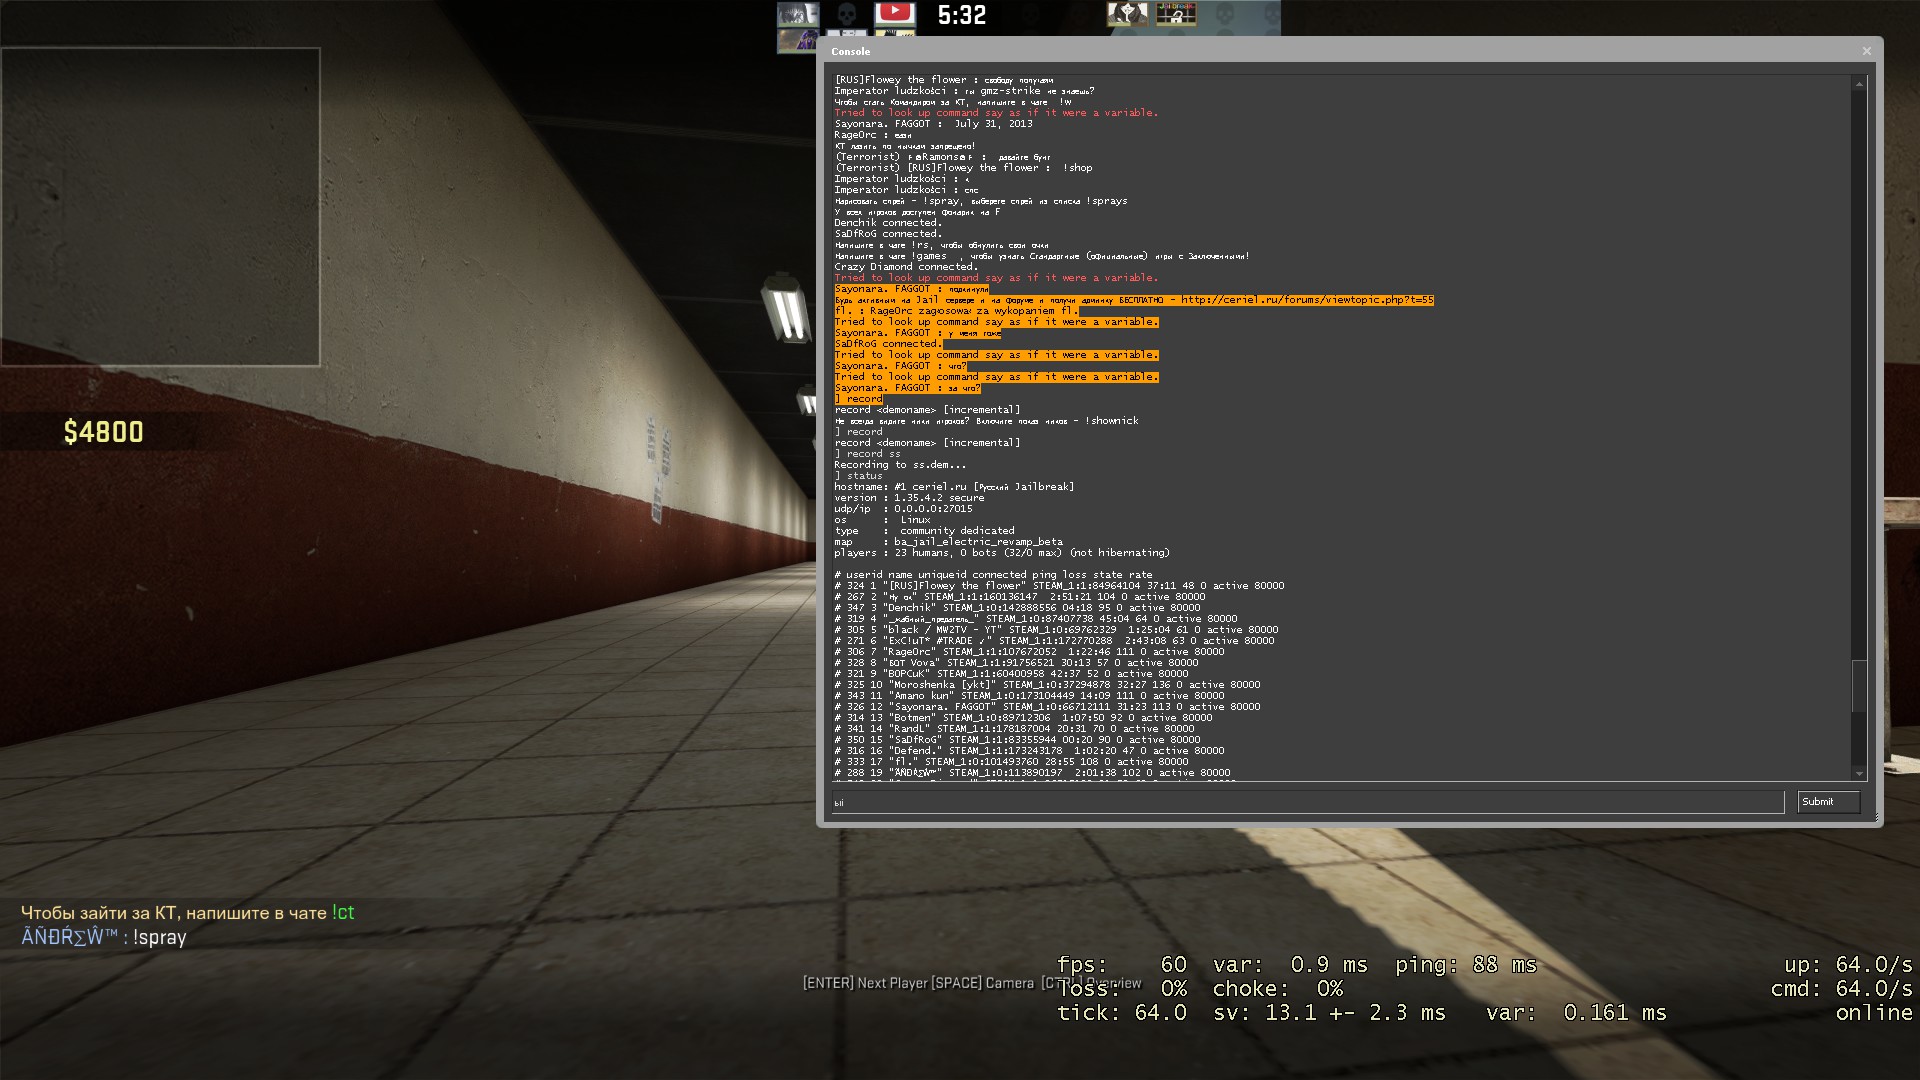1920x1080 pixels.
Task: Click the empty radar panel at top left
Action: pyautogui.click(x=160, y=206)
